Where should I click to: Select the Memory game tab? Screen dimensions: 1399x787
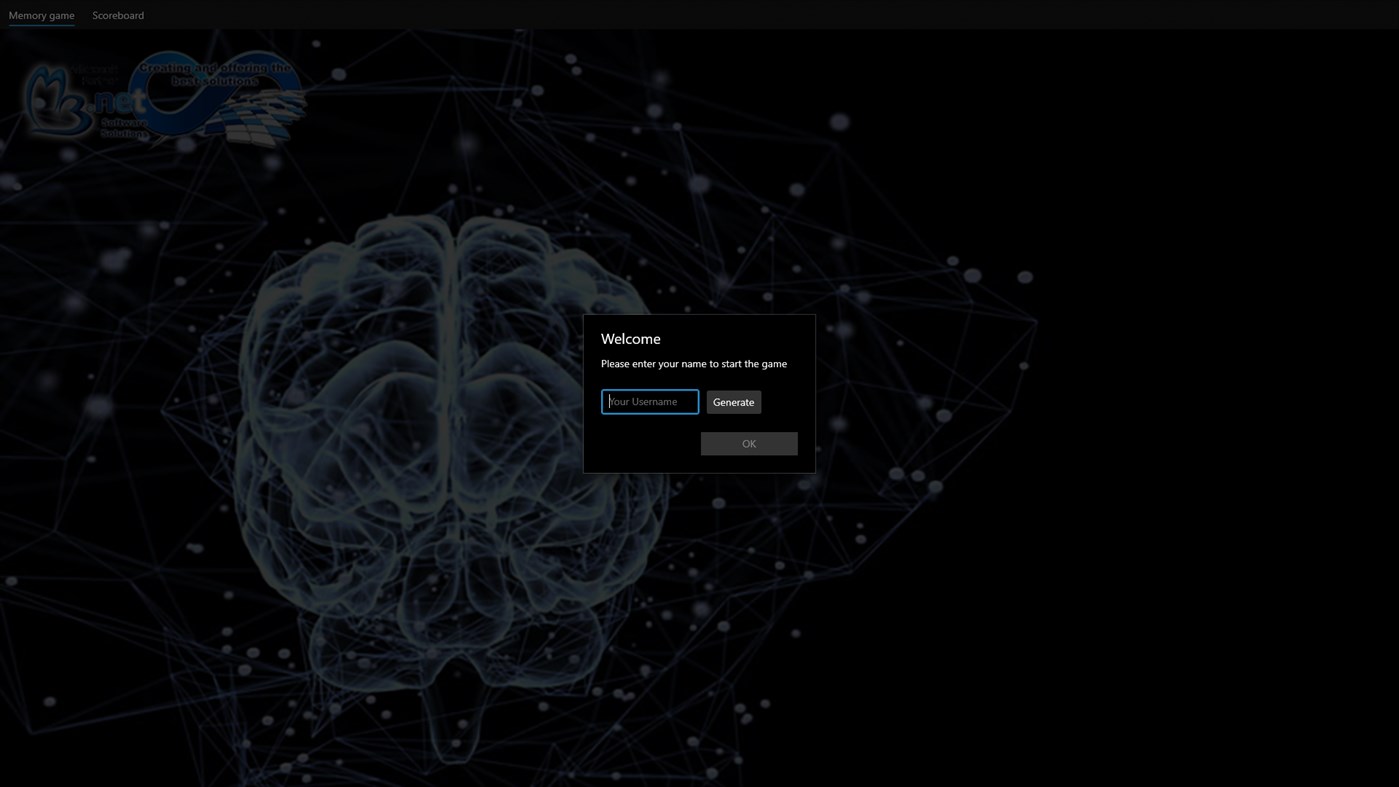[41, 15]
